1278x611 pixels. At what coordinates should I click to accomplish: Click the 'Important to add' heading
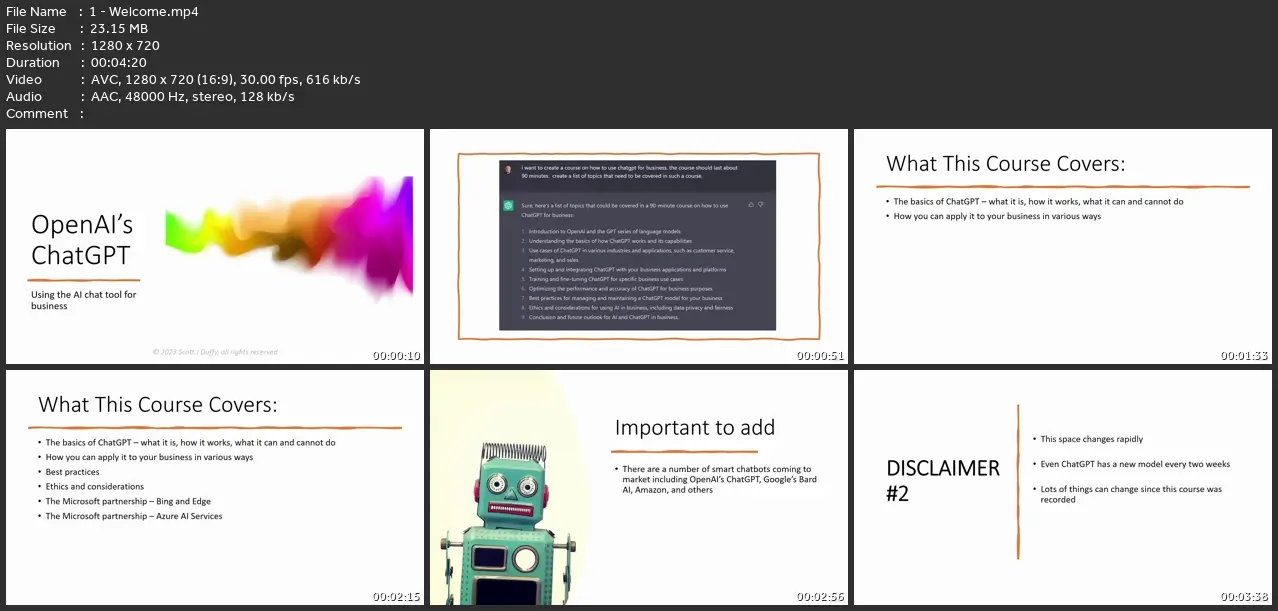(x=695, y=428)
